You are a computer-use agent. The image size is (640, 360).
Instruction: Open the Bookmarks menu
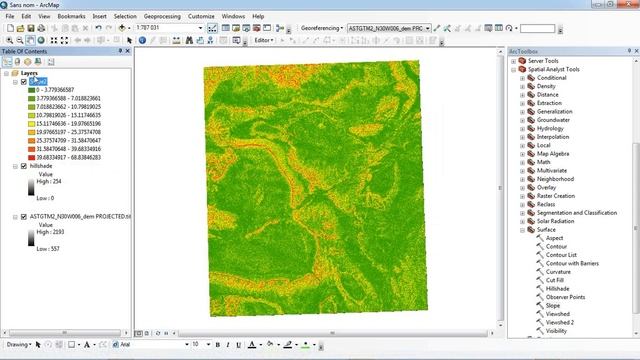tap(71, 16)
